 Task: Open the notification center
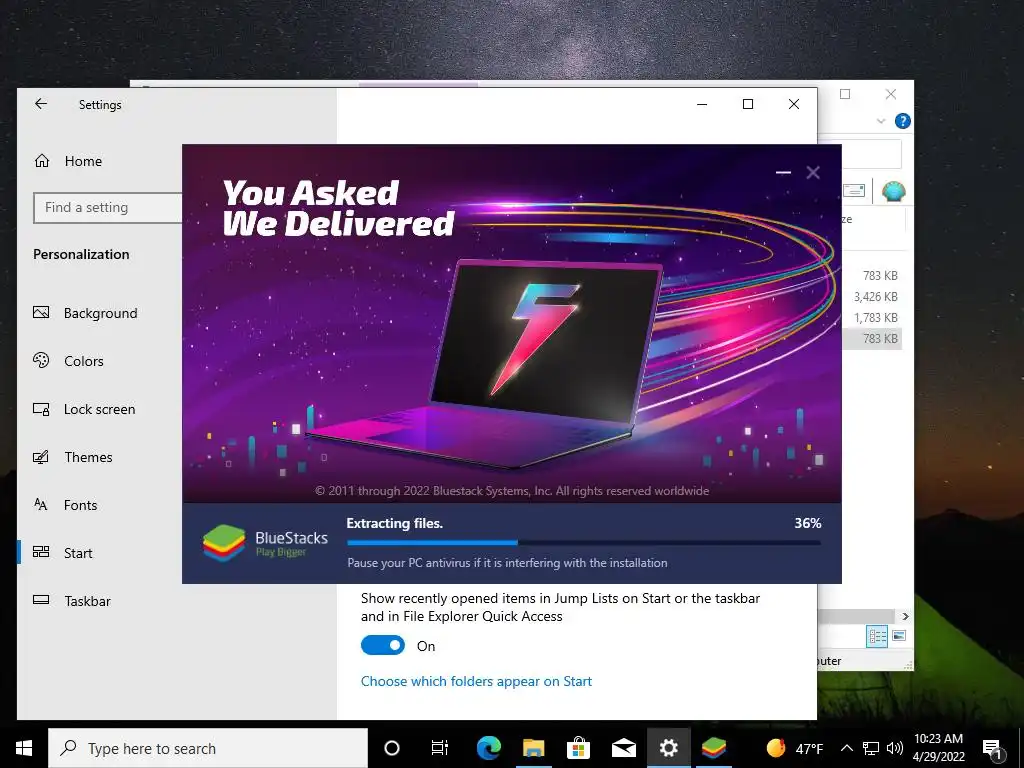pos(993,749)
